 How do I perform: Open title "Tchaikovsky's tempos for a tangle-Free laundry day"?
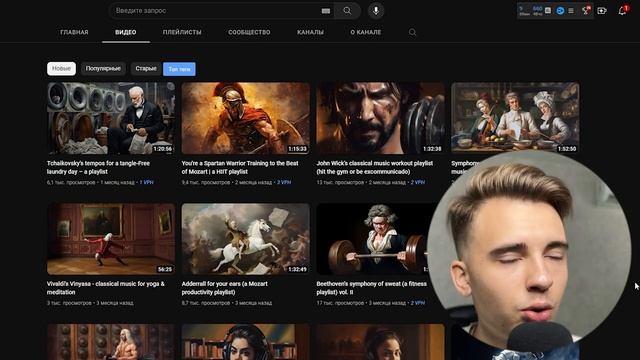pyautogui.click(x=98, y=167)
